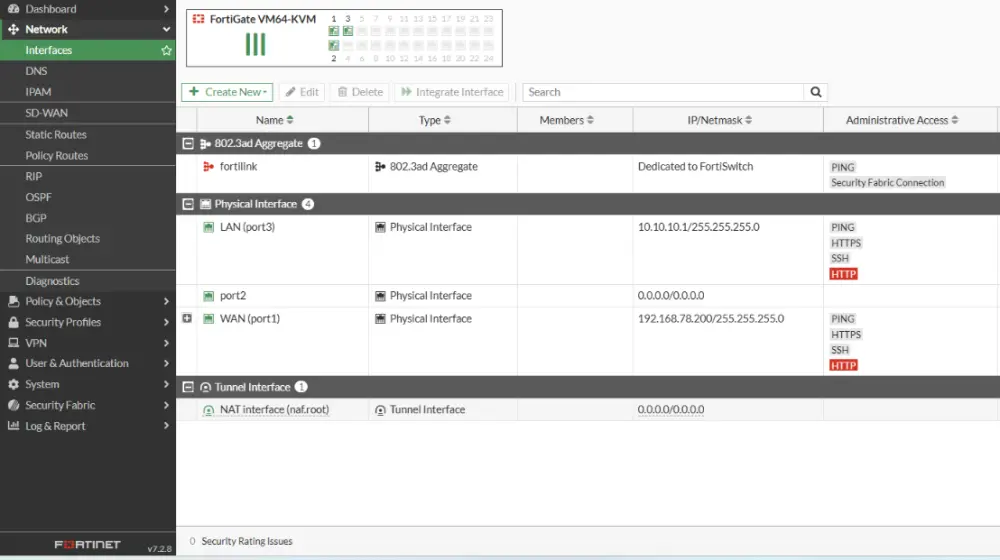Click the WAN (port1) green port icon
Screen dimensions: 1000x560
coord(209,319)
